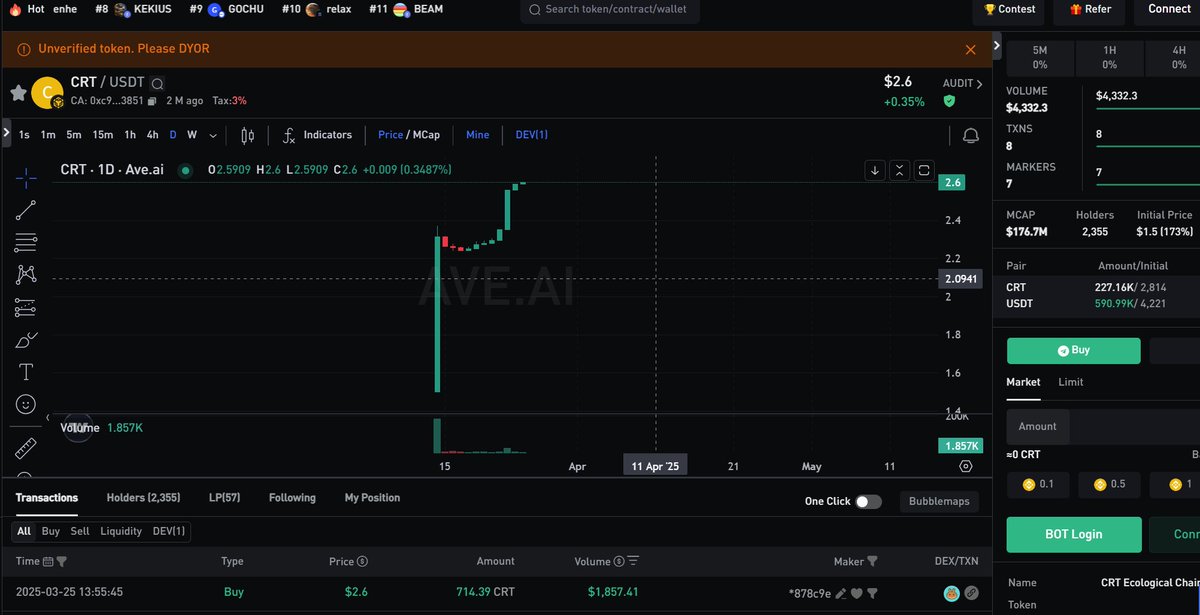Filter transactions to Sell only

pyautogui.click(x=80, y=531)
